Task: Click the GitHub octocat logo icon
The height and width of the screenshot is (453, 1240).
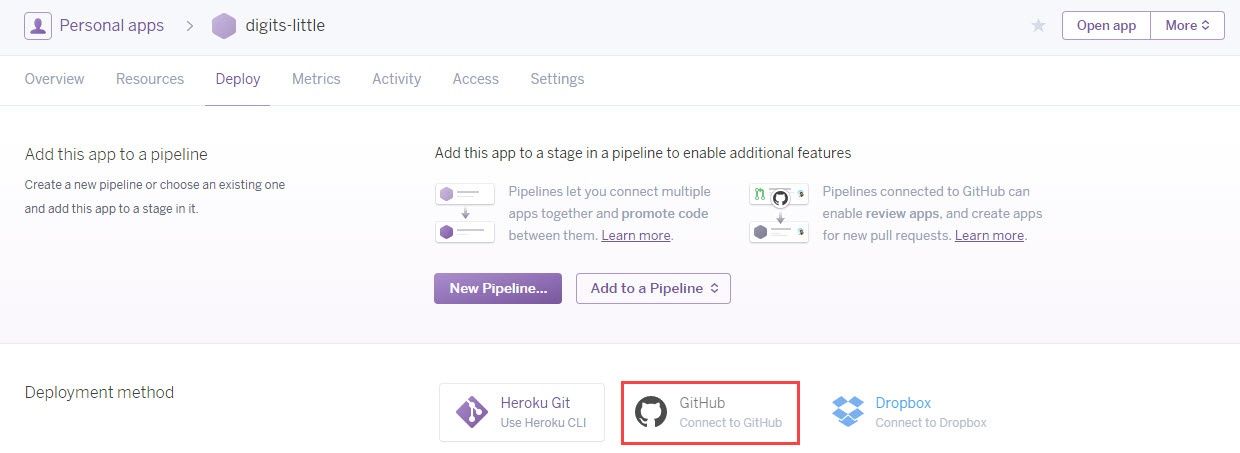Action: point(651,412)
